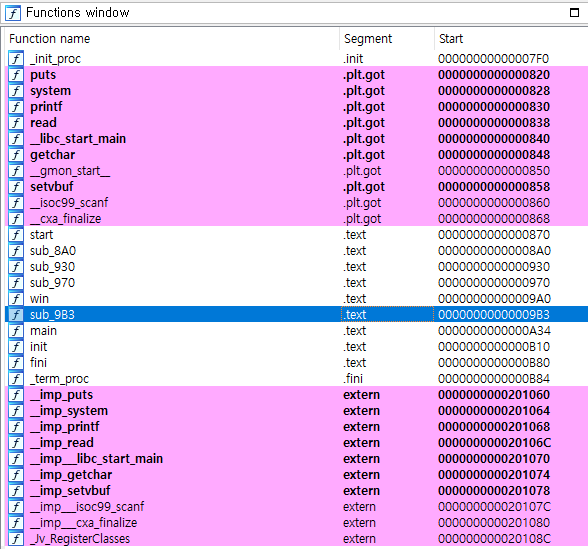Select the __imp___isoc99_scanf entry
The width and height of the screenshot is (588, 549).
point(87,507)
